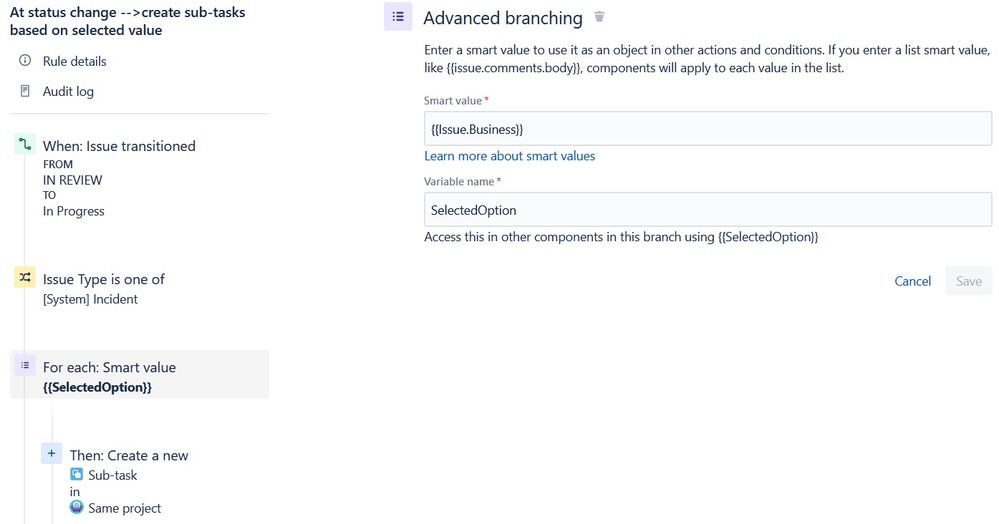The width and height of the screenshot is (999, 524).
Task: Click the Variable name input field
Action: tap(708, 210)
